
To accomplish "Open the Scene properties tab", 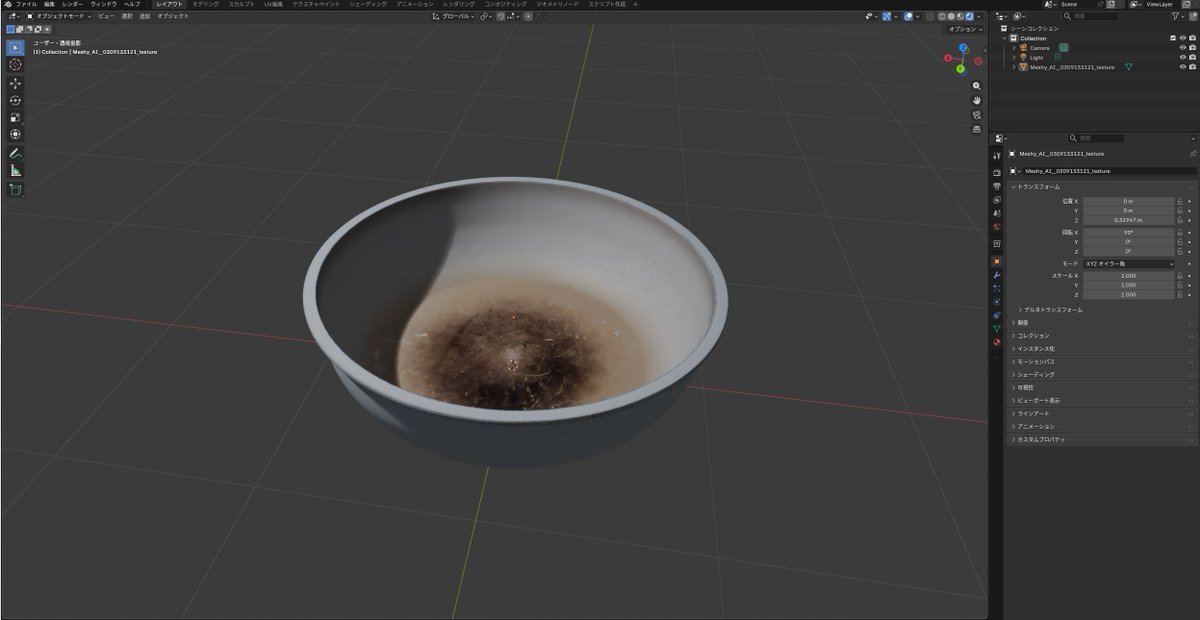I will pyautogui.click(x=996, y=213).
